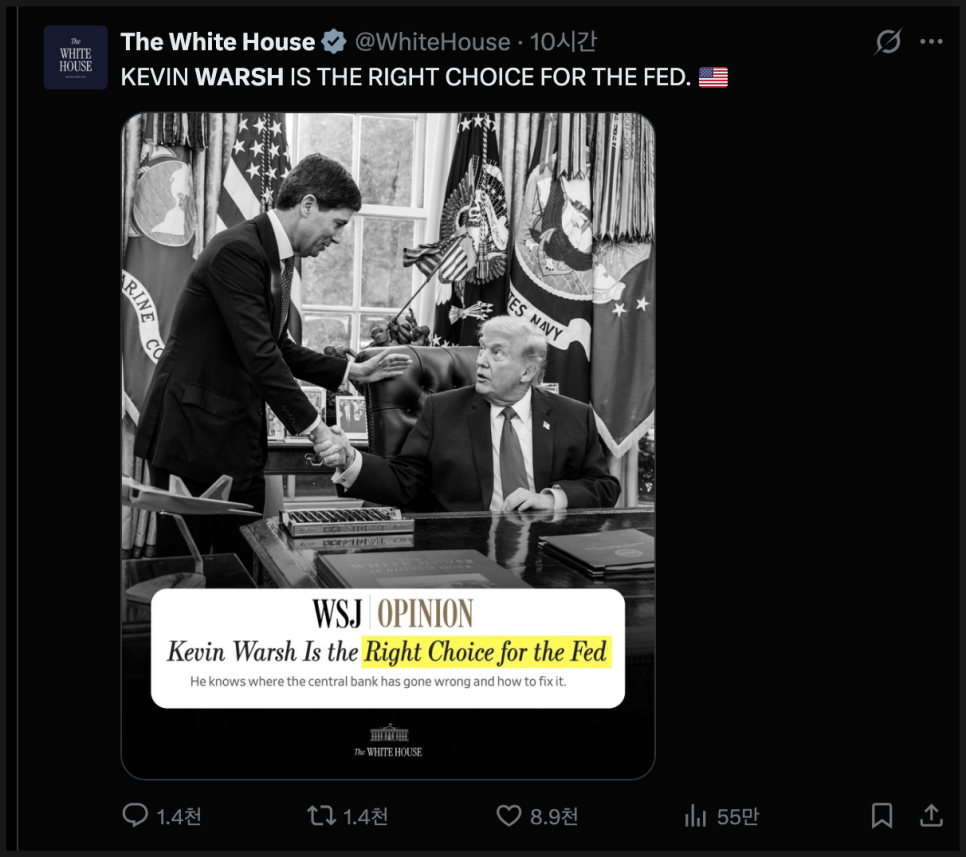Open "The White House" display name link
The image size is (966, 857).
point(218,42)
